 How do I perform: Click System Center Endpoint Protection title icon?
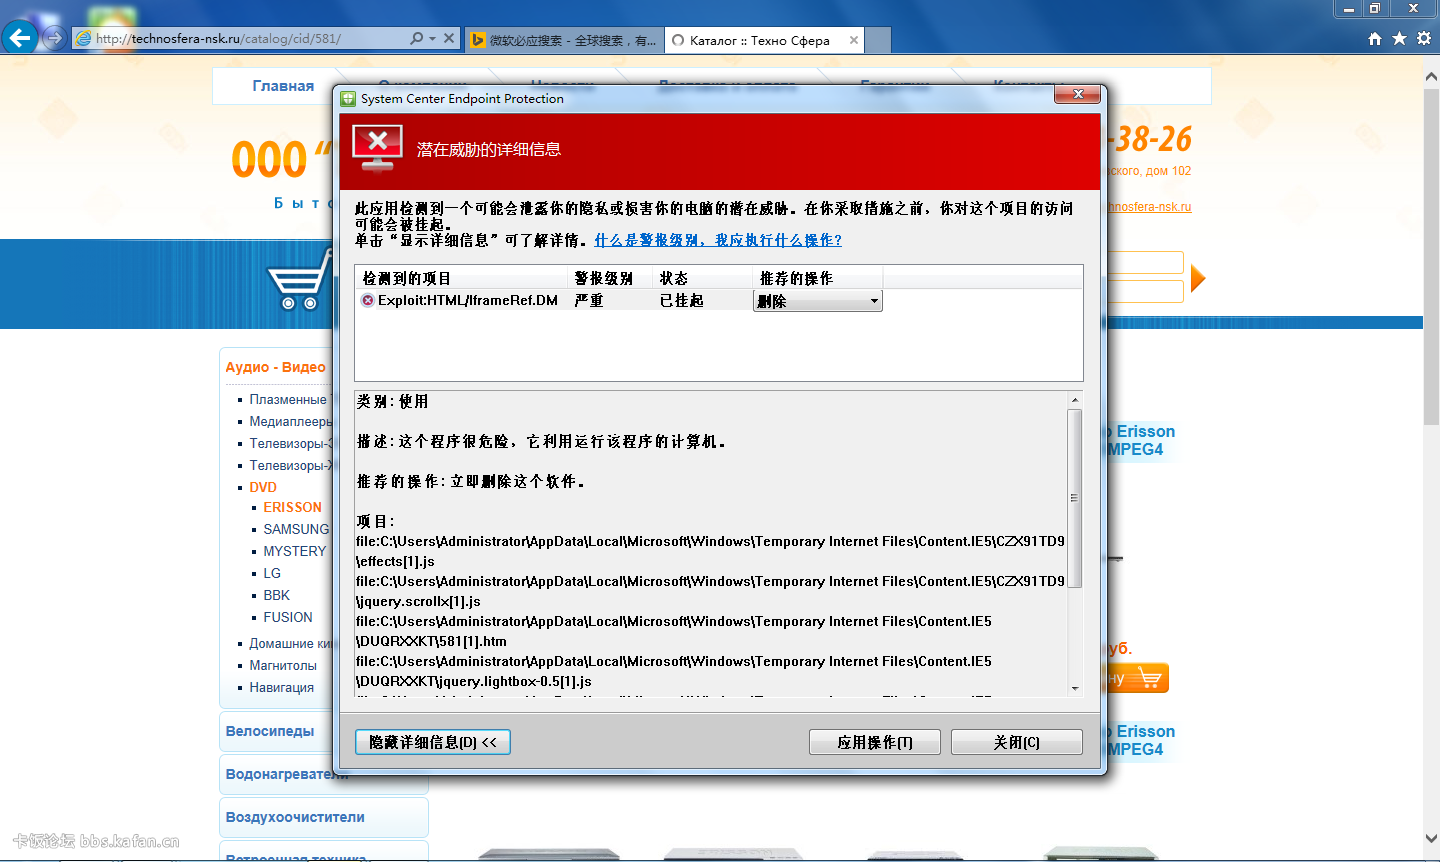click(348, 98)
